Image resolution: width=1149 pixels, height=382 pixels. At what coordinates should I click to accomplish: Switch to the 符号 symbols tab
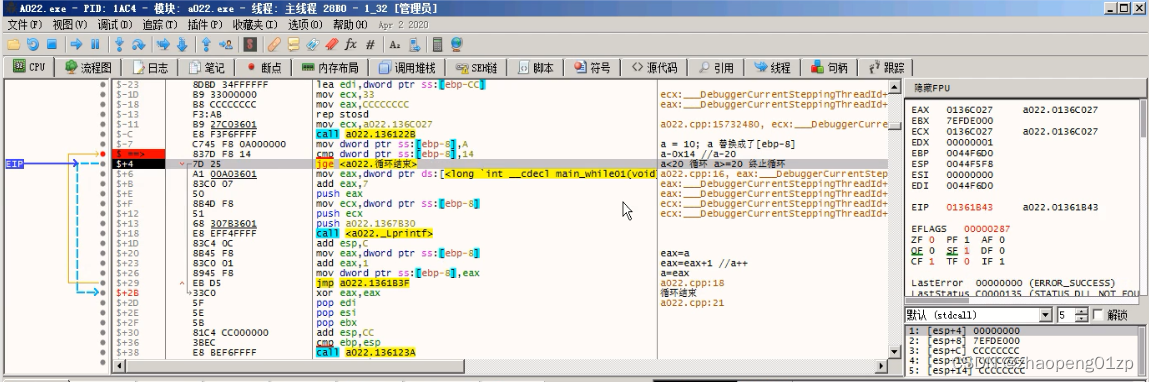593,67
